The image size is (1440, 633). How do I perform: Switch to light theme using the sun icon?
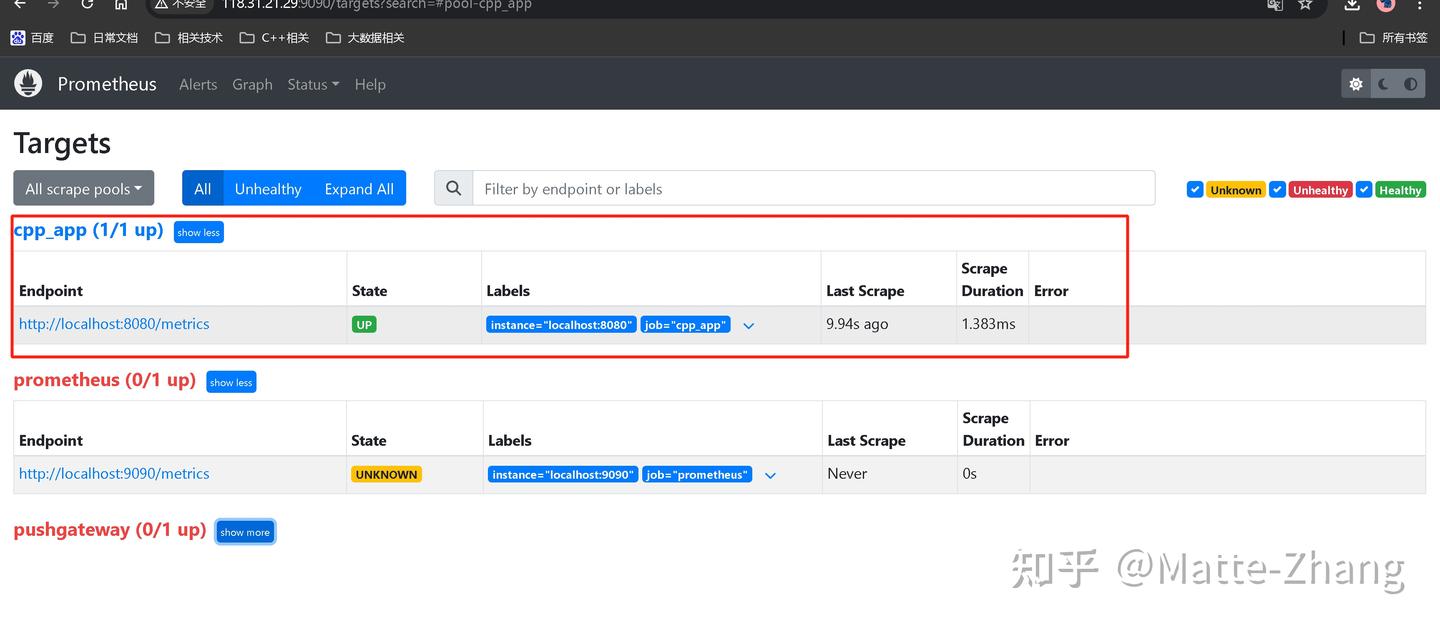click(1356, 84)
